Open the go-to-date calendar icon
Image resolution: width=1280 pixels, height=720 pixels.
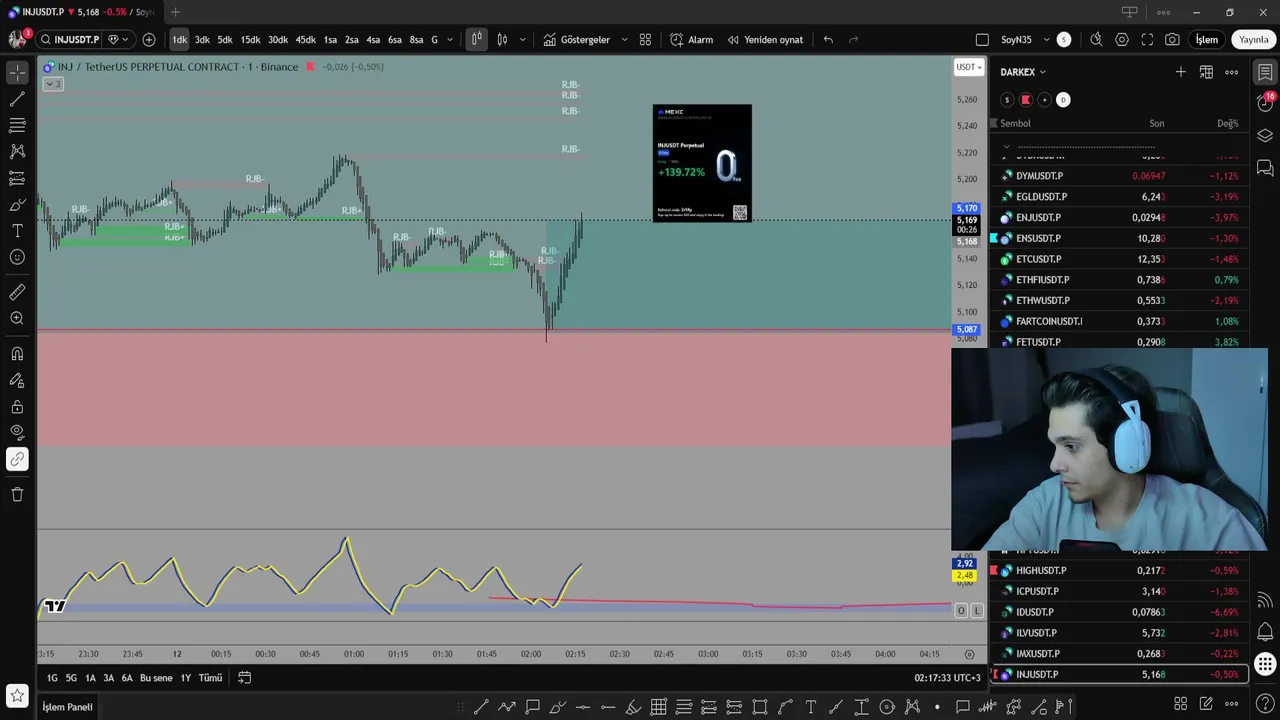pyautogui.click(x=244, y=678)
